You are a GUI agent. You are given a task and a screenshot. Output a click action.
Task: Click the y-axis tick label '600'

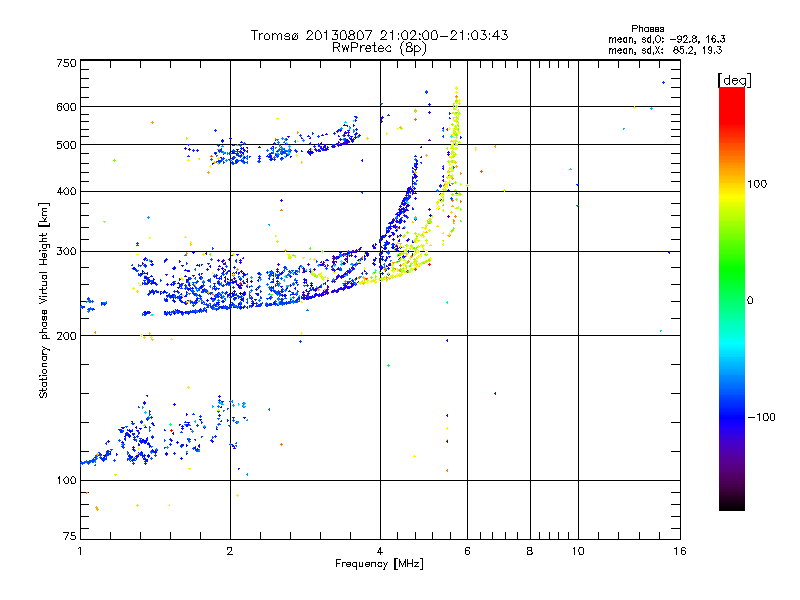[x=66, y=107]
